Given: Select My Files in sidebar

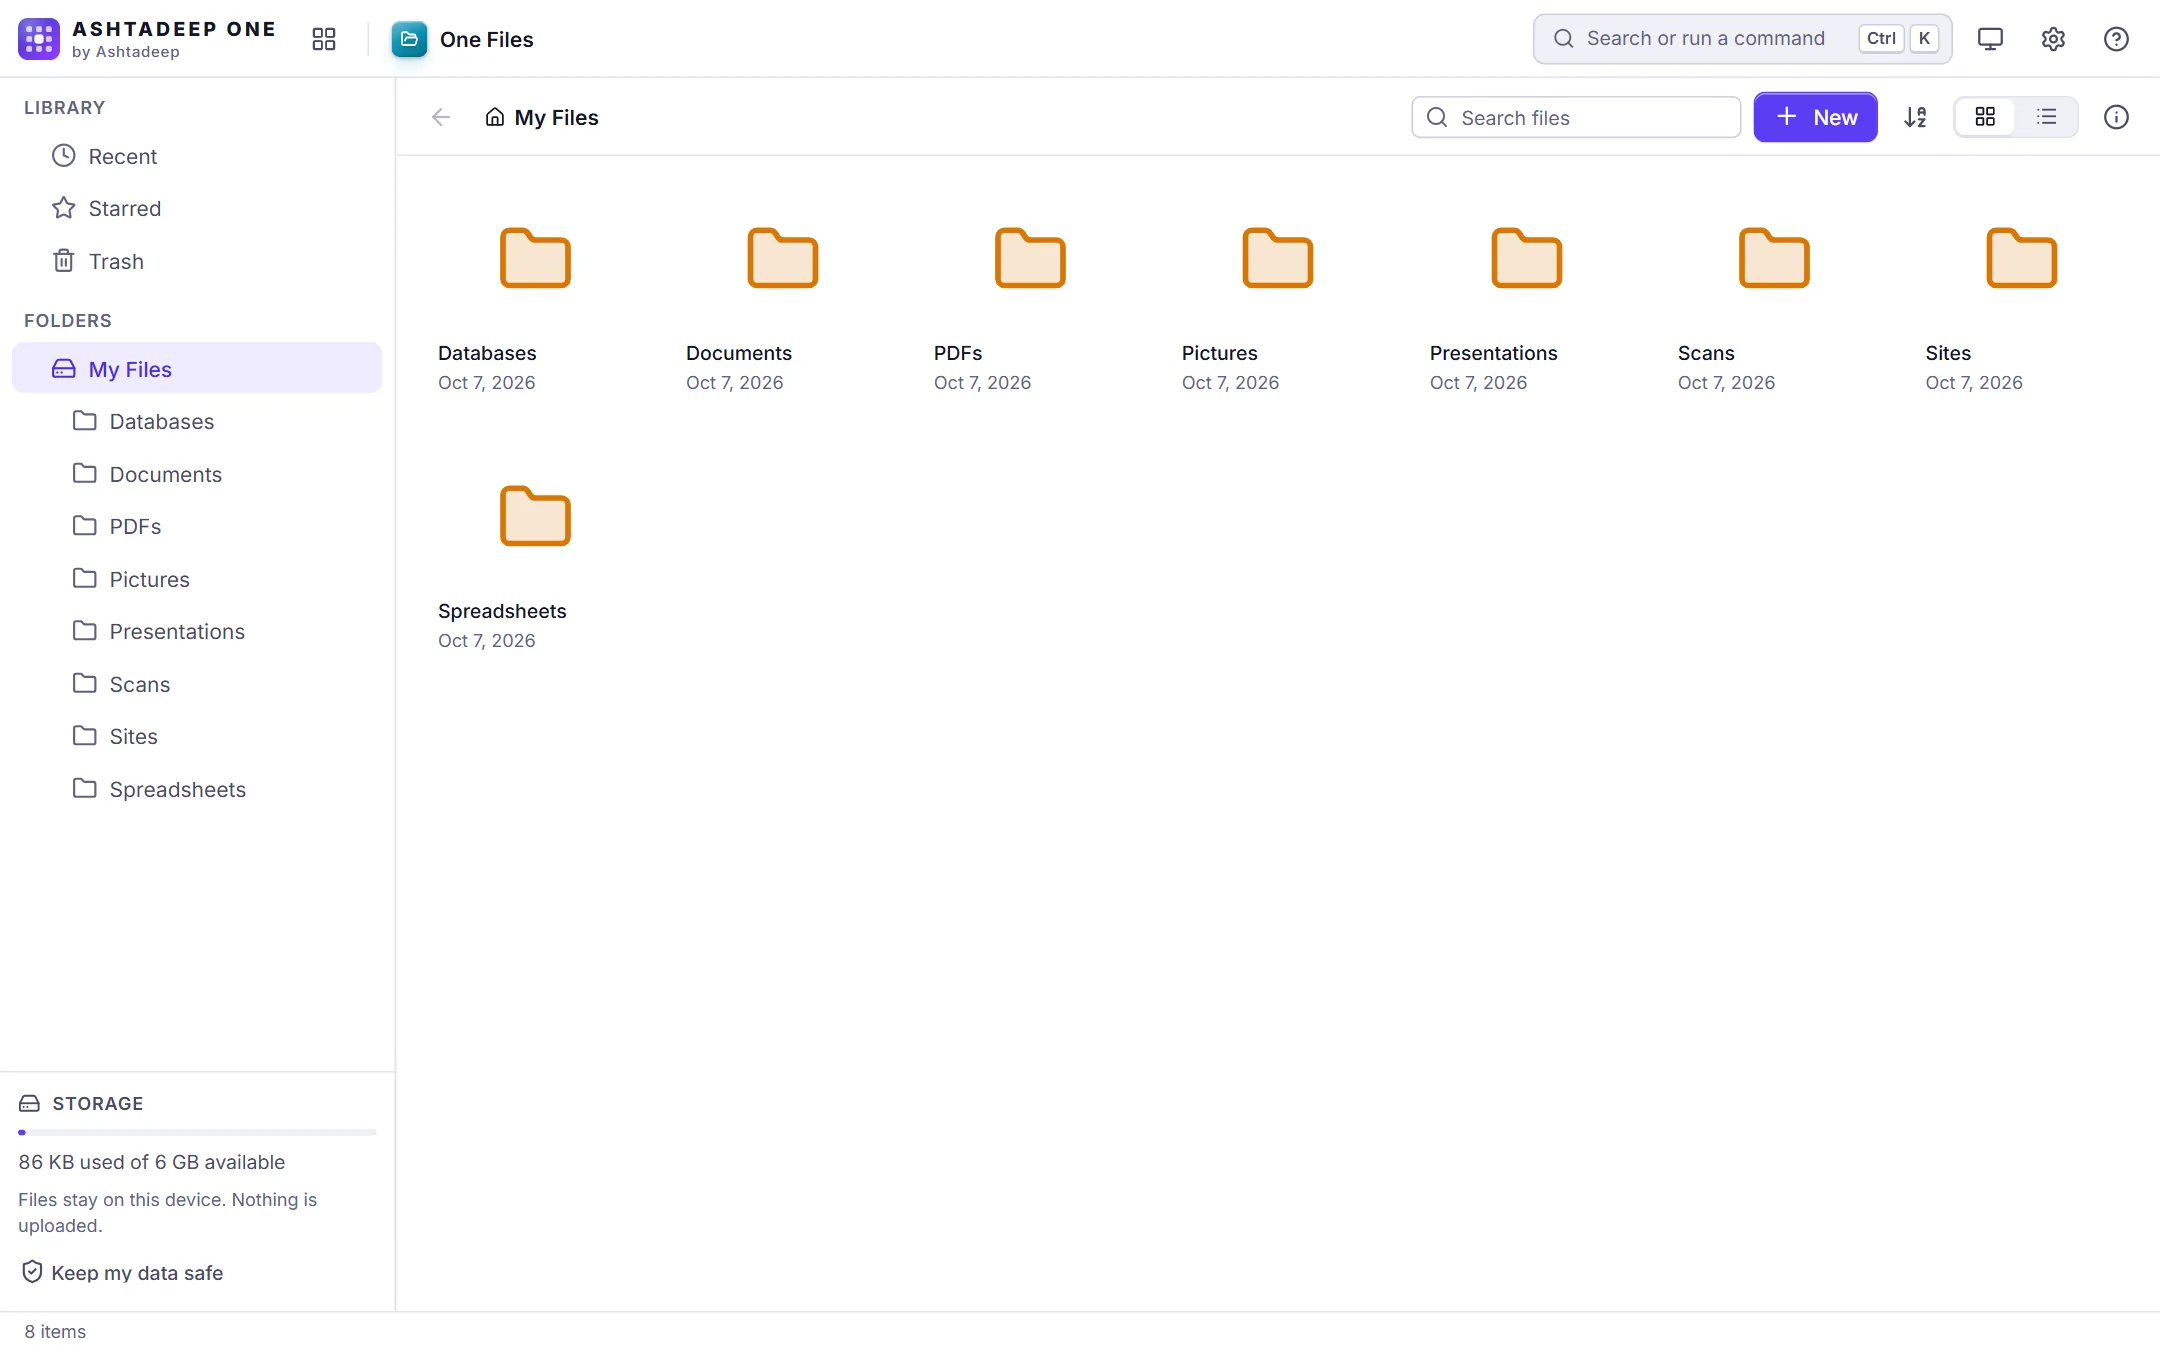Looking at the screenshot, I should pos(197,368).
